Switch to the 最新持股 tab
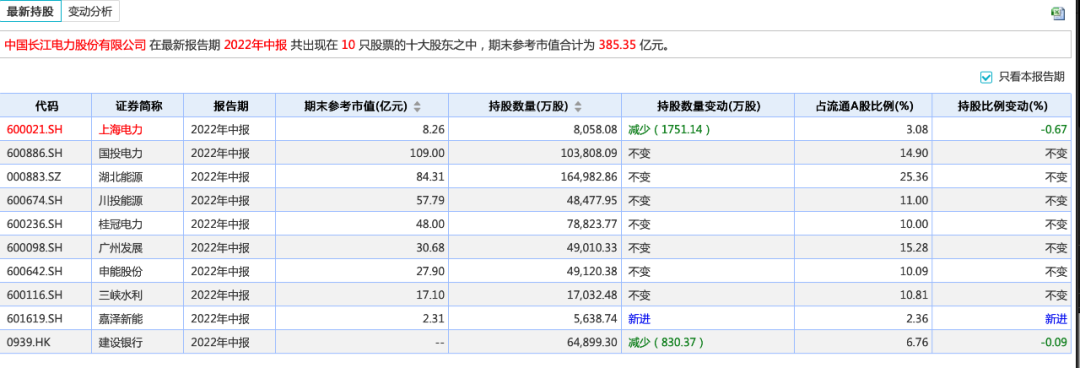This screenshot has width=1080, height=368. (x=31, y=12)
